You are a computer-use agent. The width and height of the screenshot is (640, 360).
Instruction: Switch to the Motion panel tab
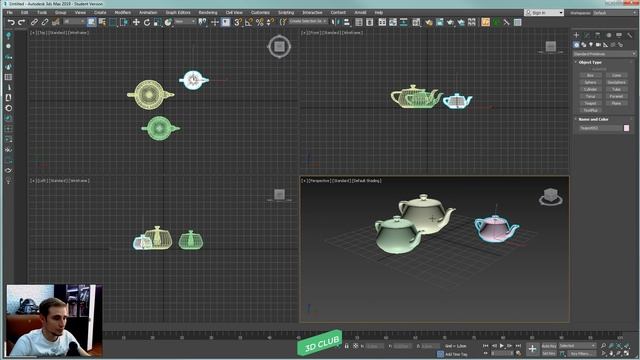point(608,35)
